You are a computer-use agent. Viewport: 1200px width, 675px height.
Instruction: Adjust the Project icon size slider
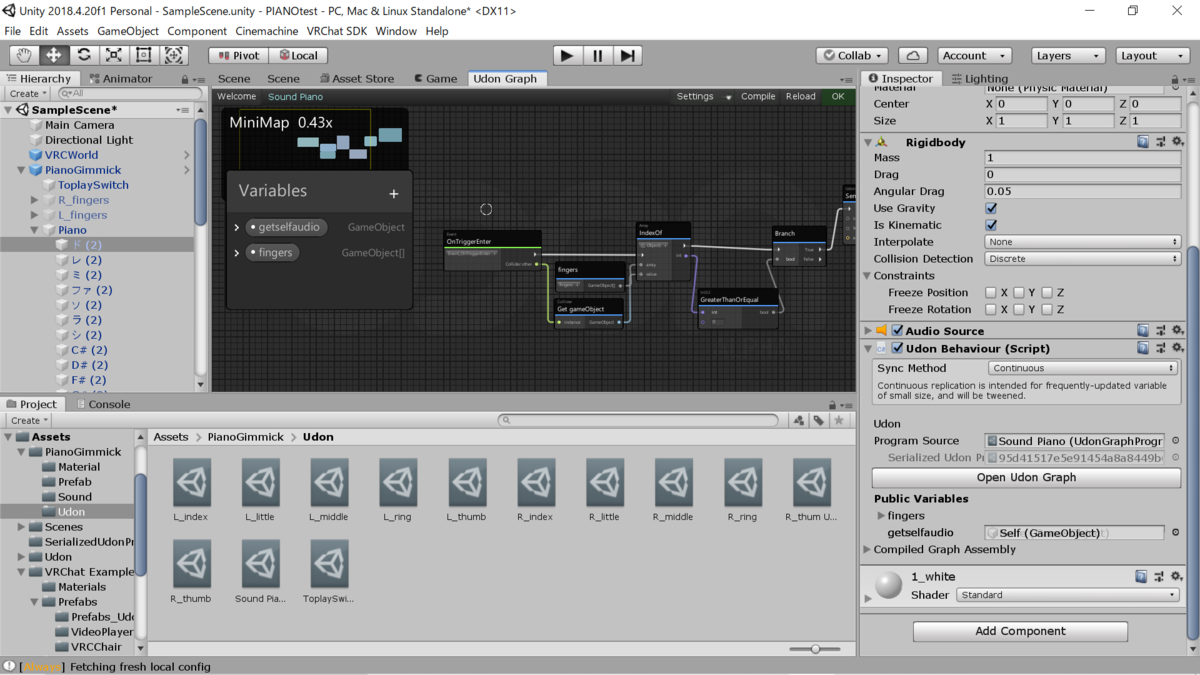pyautogui.click(x=815, y=649)
